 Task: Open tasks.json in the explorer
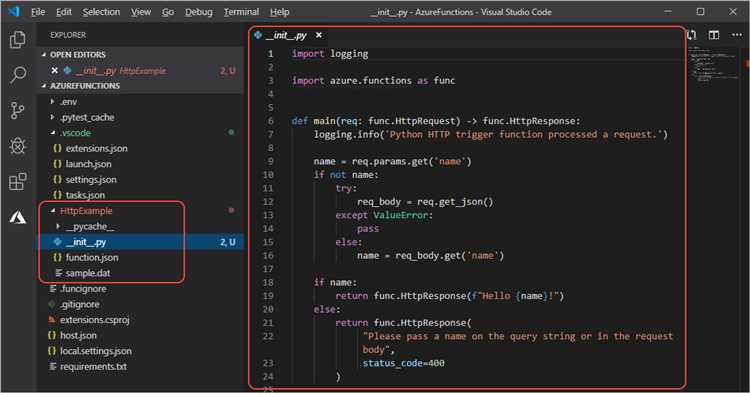click(85, 195)
